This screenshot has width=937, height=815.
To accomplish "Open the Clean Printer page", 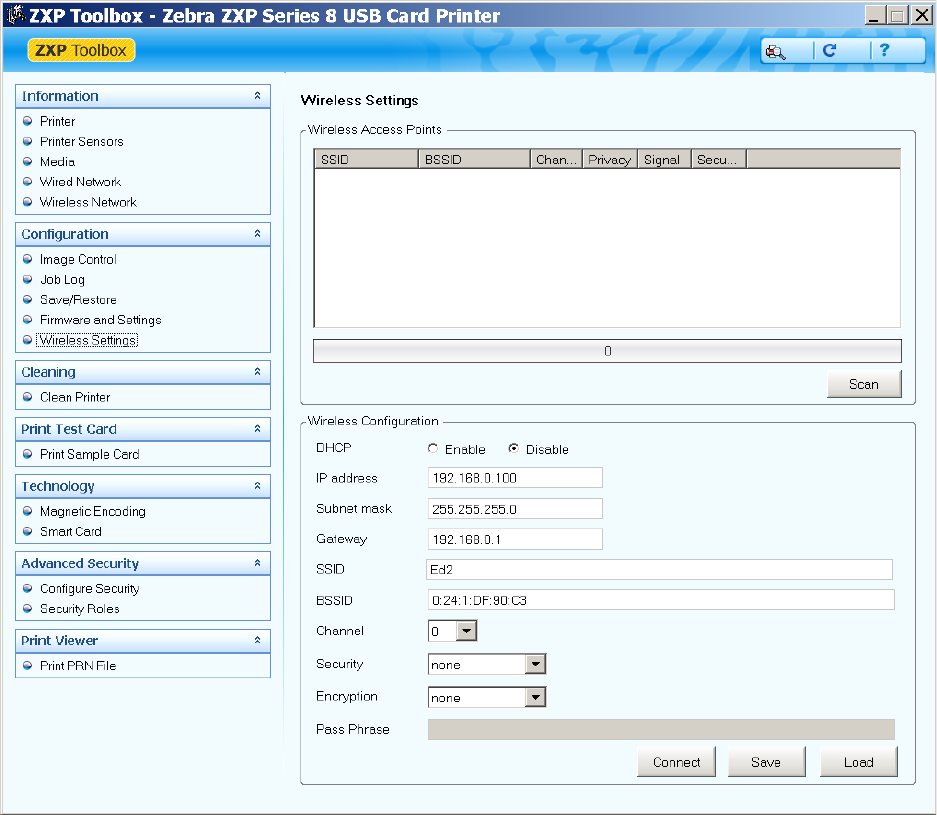I will click(x=75, y=397).
